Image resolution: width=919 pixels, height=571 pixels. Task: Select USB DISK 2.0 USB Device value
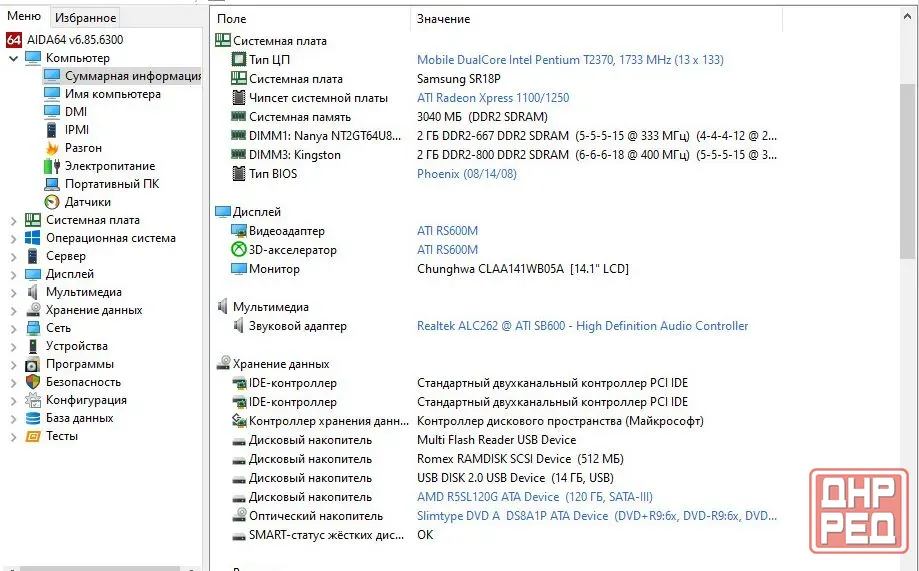click(516, 478)
